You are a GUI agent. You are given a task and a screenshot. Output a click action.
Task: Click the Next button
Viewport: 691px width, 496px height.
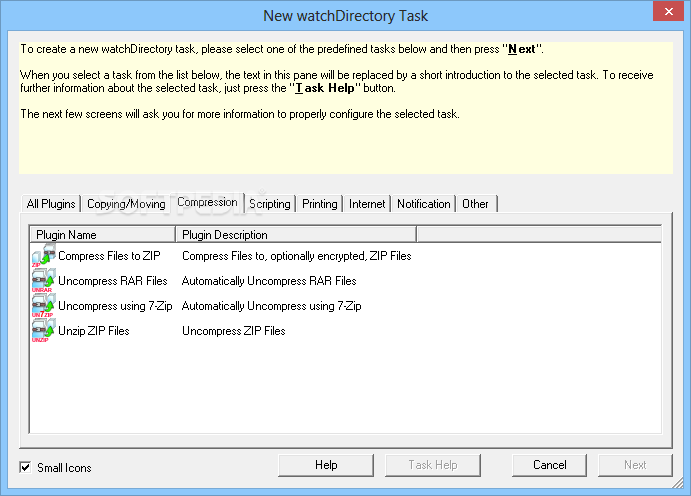click(635, 465)
